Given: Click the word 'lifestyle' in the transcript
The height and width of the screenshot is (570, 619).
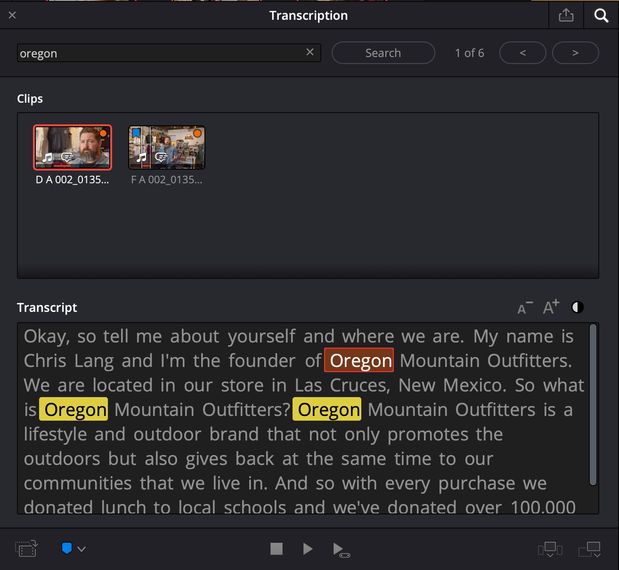Looking at the screenshot, I should [55, 434].
